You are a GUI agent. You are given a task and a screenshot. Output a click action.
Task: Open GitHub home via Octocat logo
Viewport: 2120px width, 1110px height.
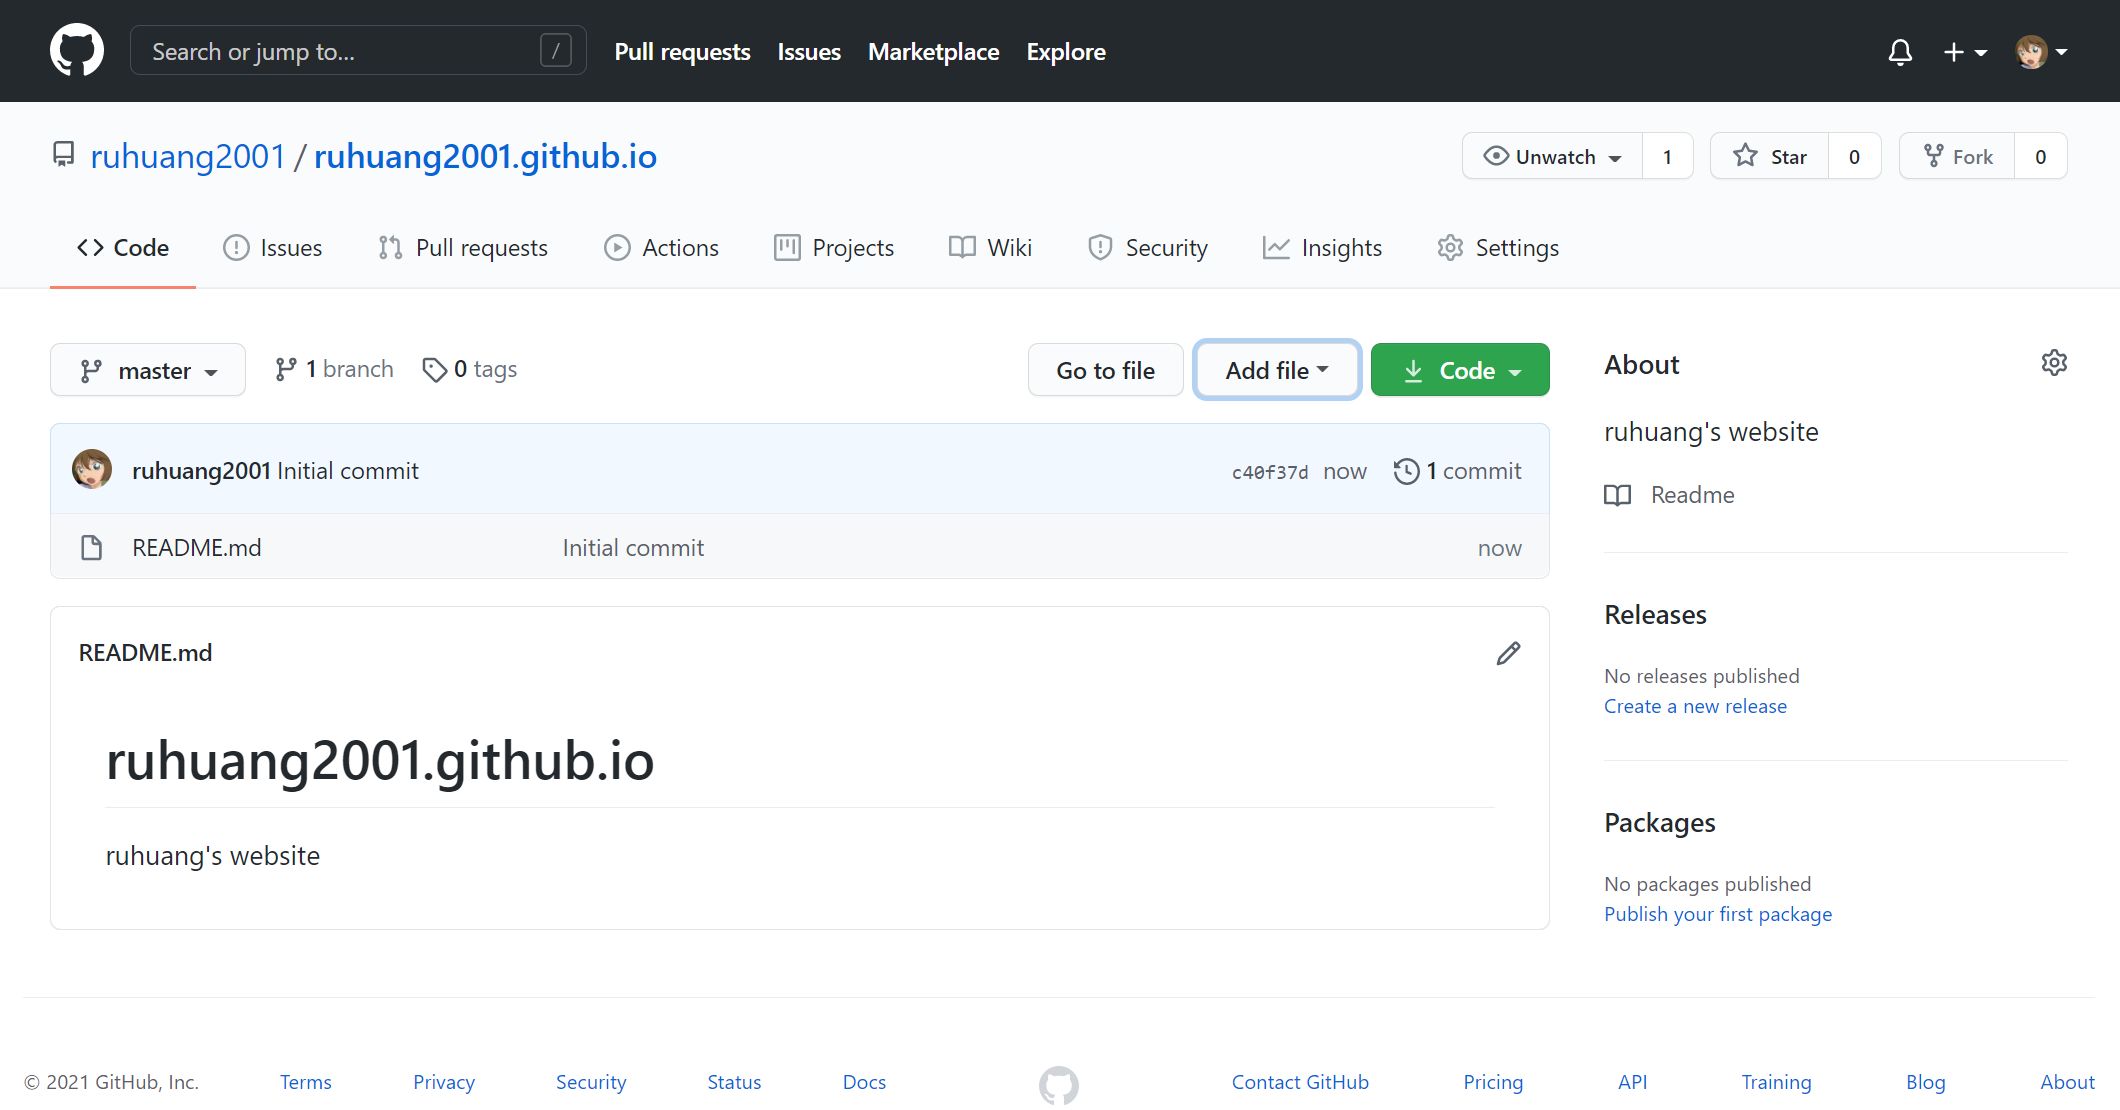[77, 50]
